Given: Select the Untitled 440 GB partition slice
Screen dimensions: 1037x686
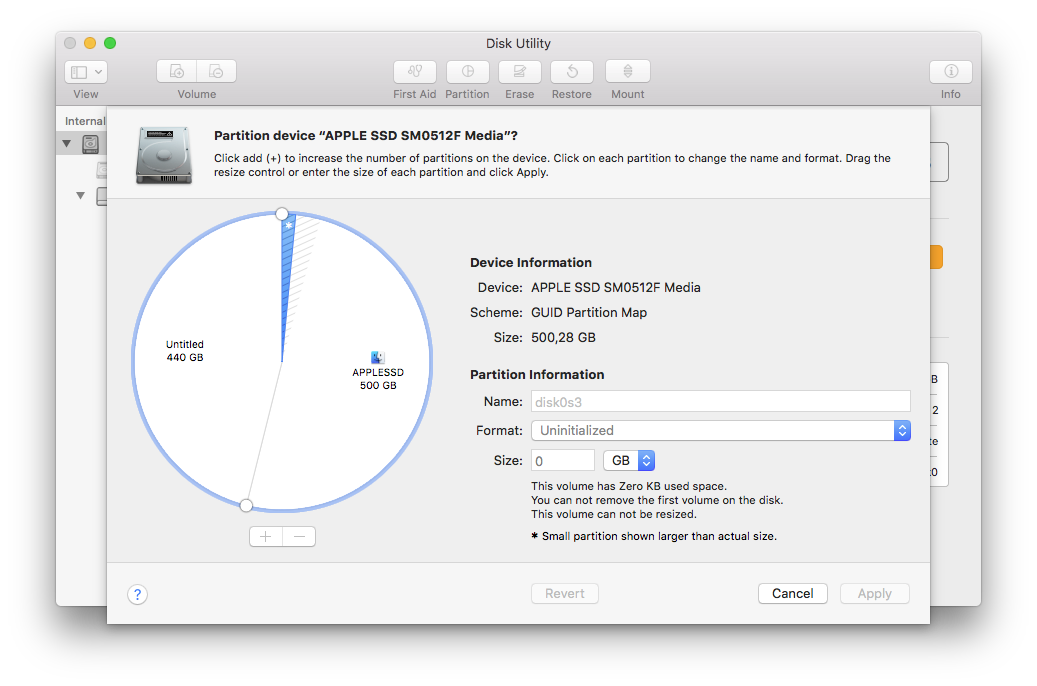Looking at the screenshot, I should pos(185,351).
